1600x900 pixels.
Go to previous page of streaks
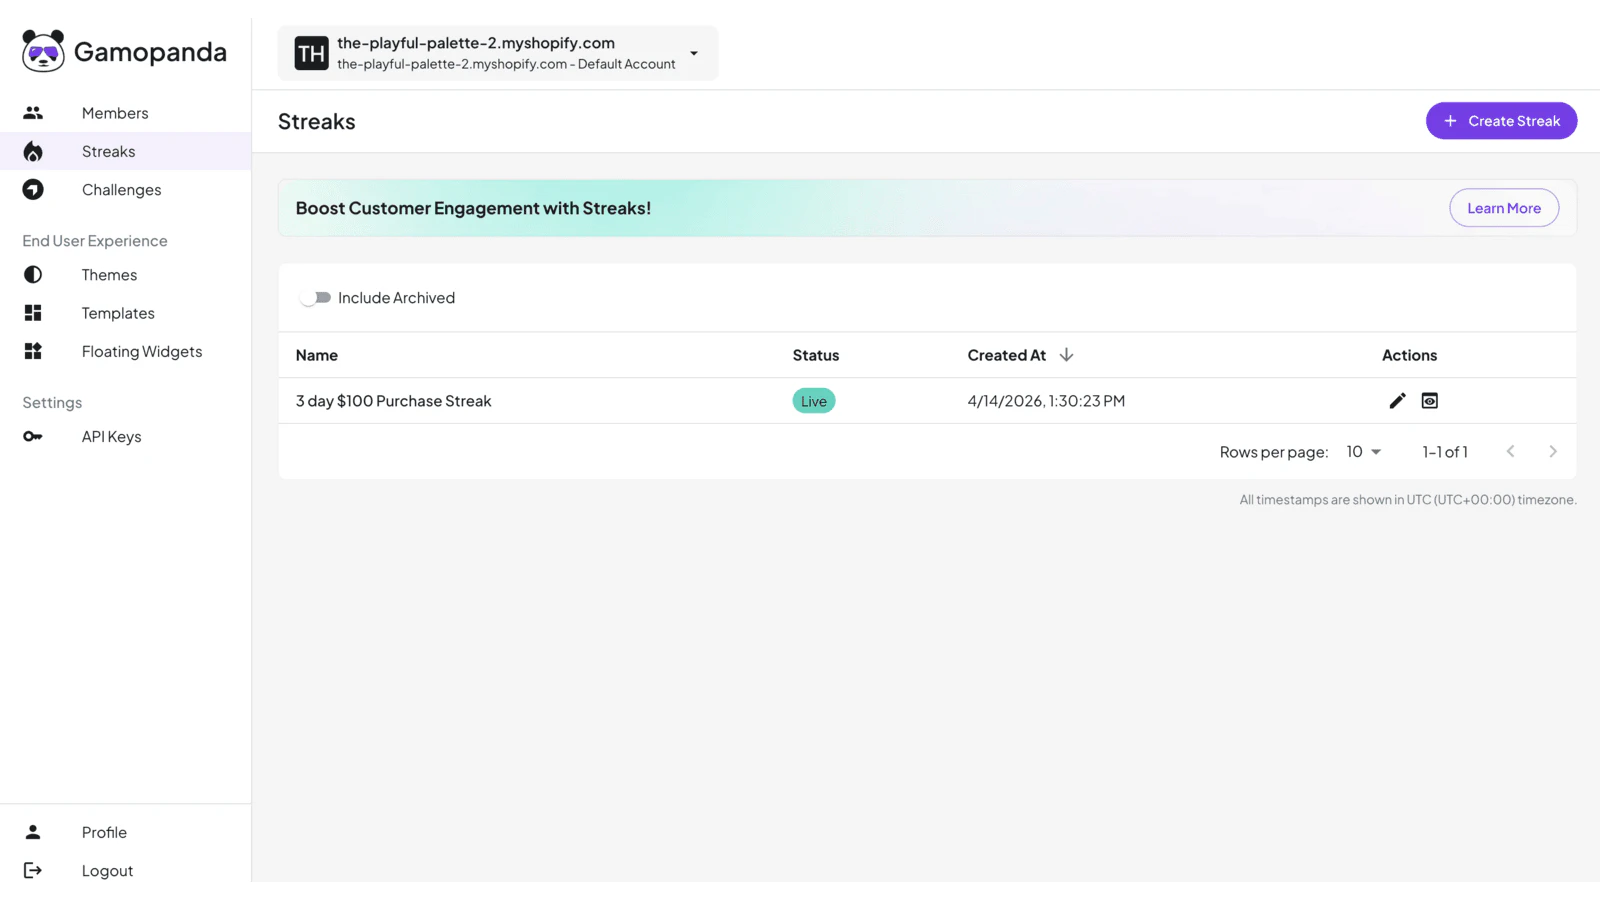[1511, 452]
